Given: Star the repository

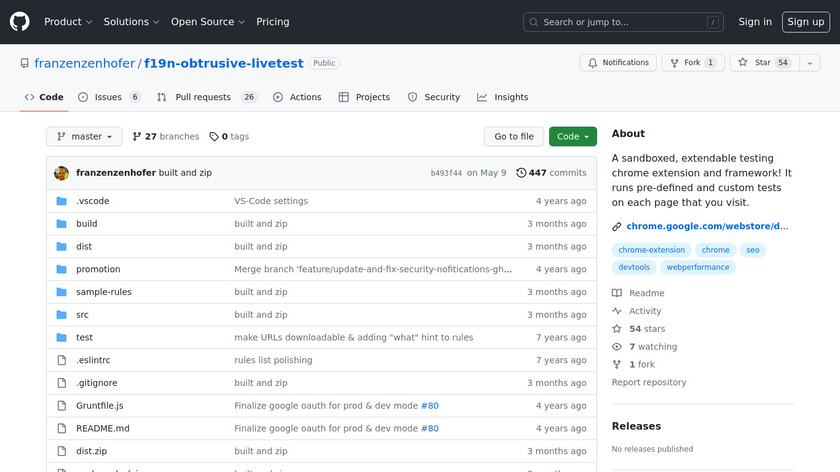Looking at the screenshot, I should [755, 63].
